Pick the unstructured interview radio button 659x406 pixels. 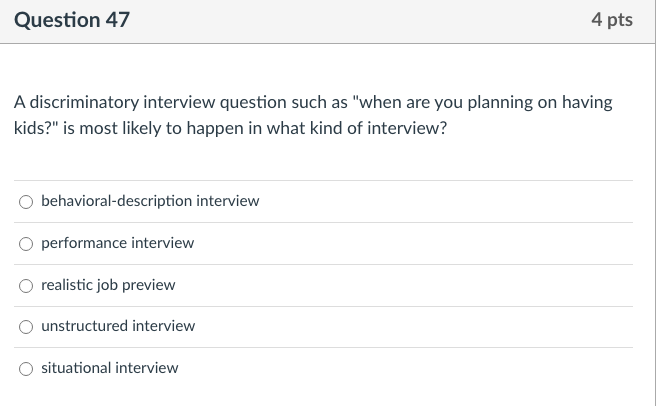tap(26, 327)
